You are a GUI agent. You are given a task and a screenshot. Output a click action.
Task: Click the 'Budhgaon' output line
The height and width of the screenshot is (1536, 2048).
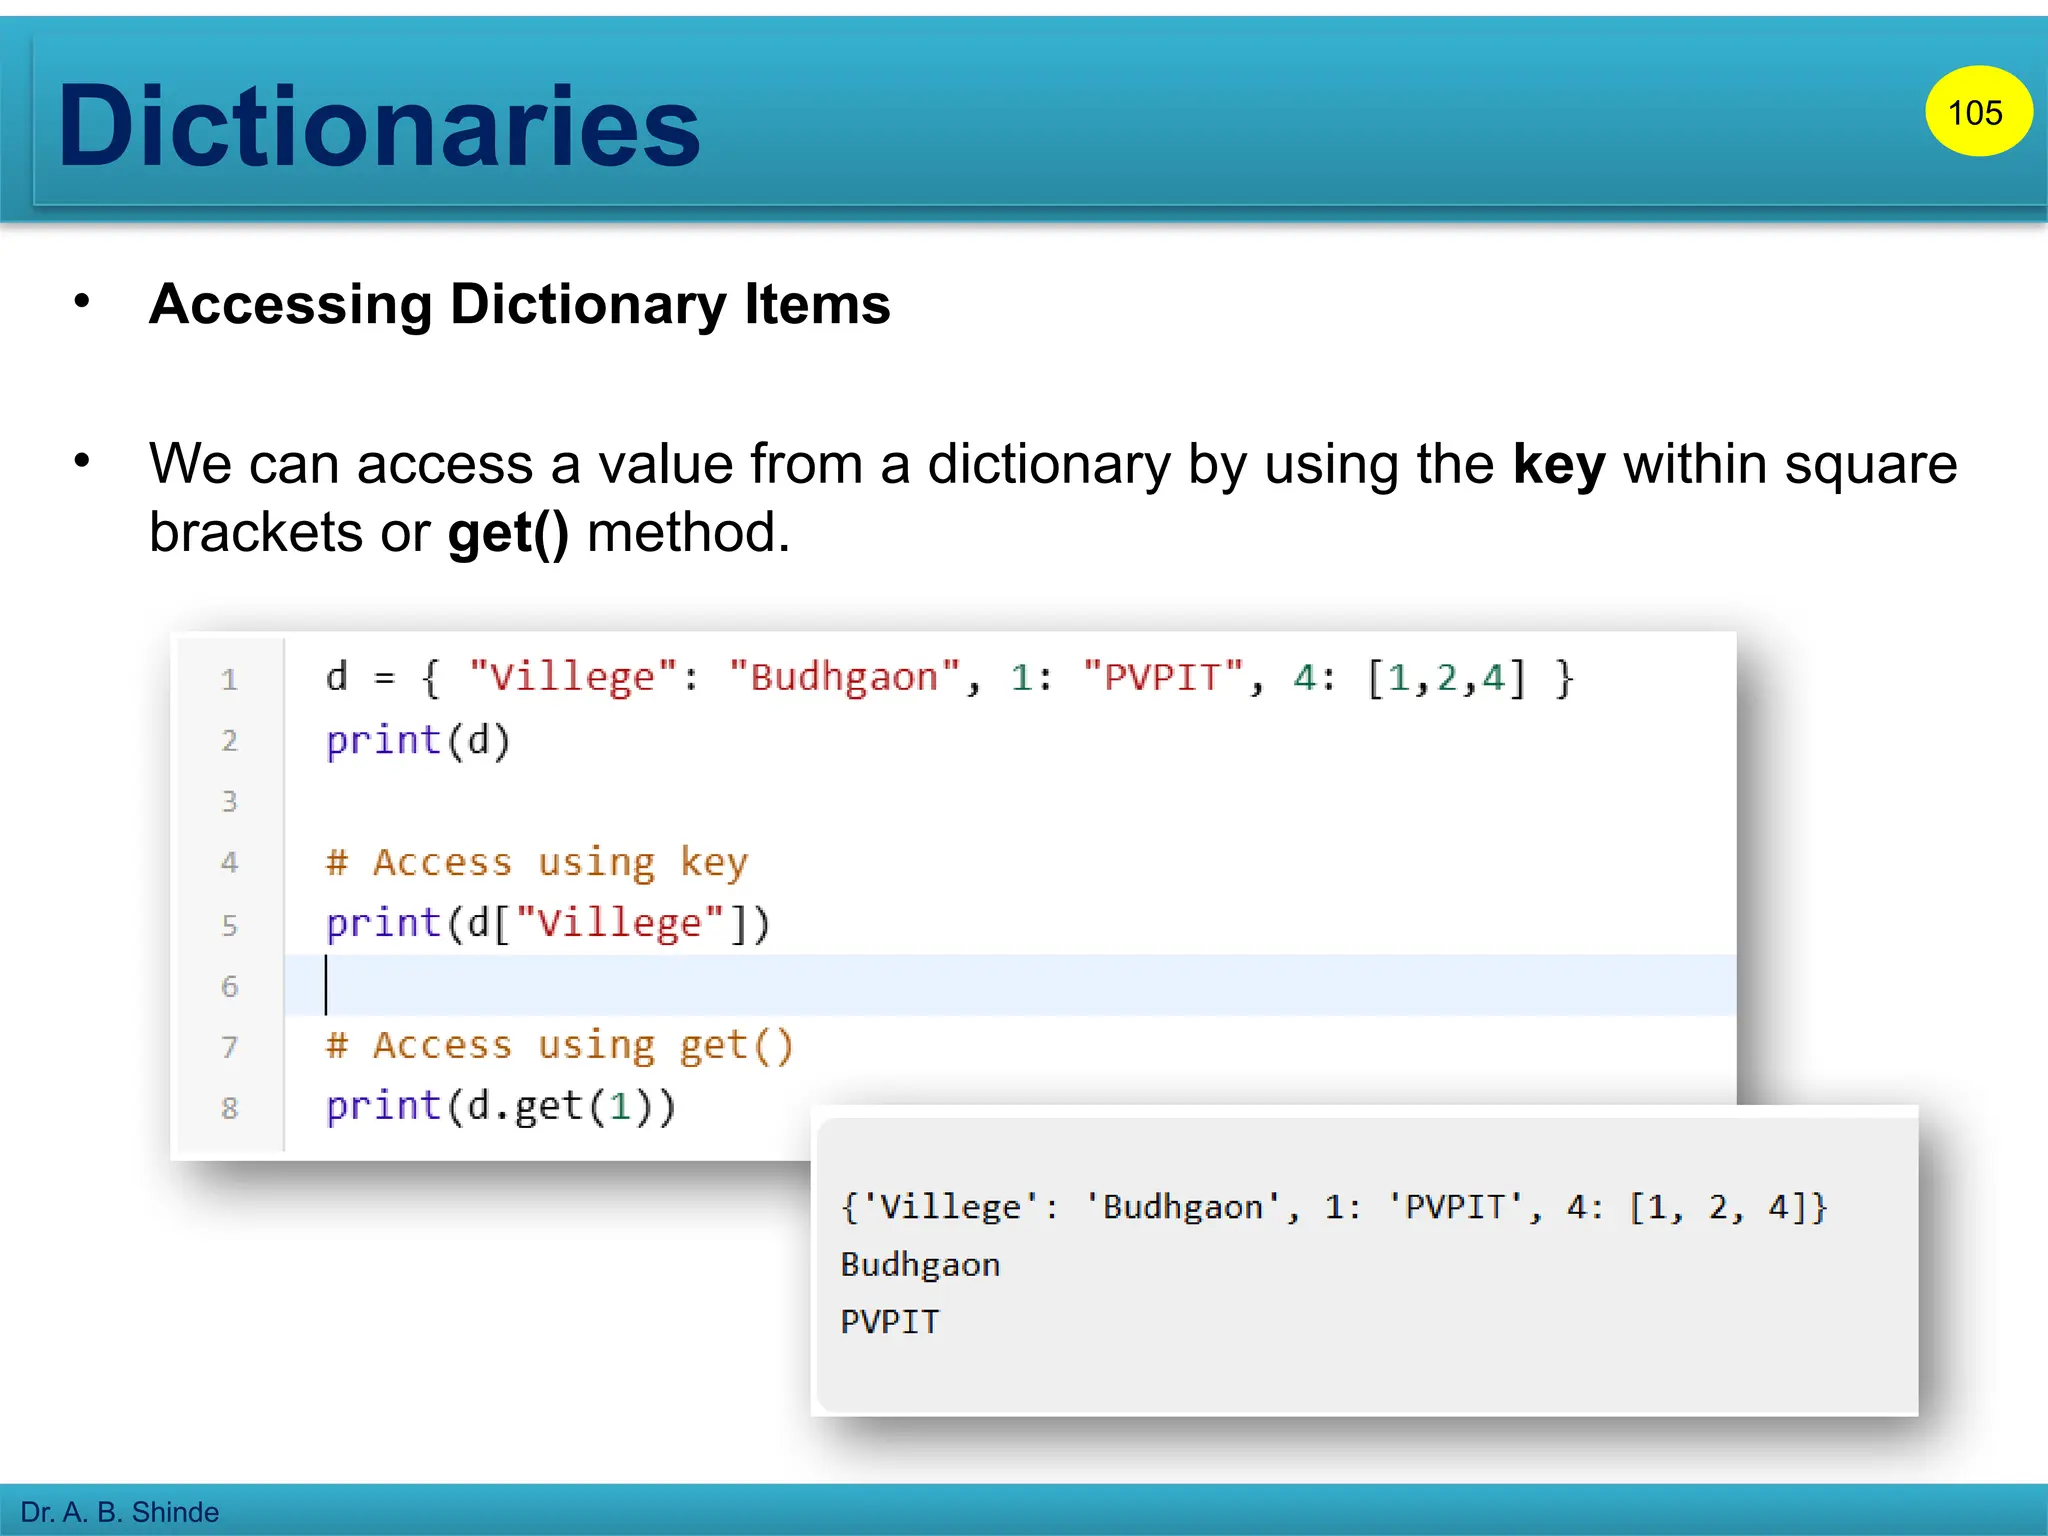[x=920, y=1265]
